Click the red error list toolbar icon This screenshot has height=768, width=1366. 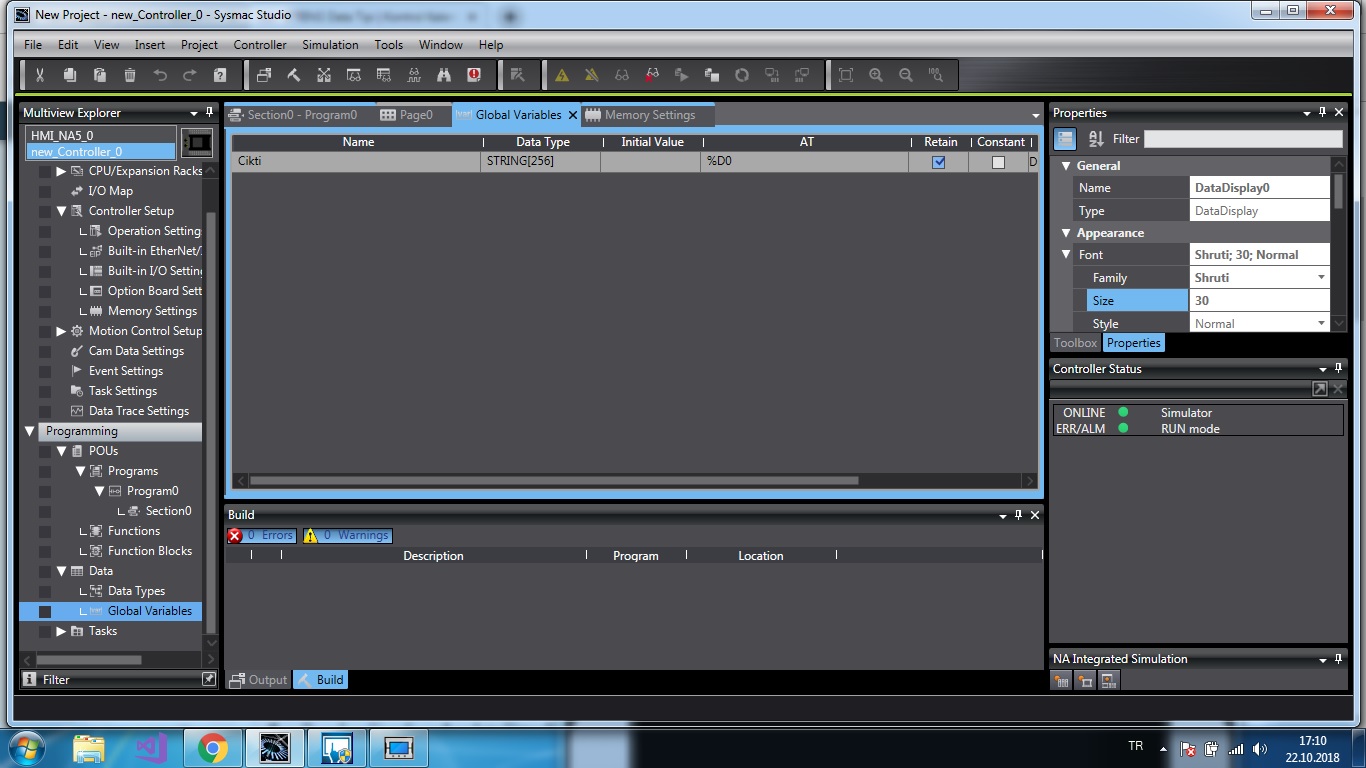click(x=474, y=75)
